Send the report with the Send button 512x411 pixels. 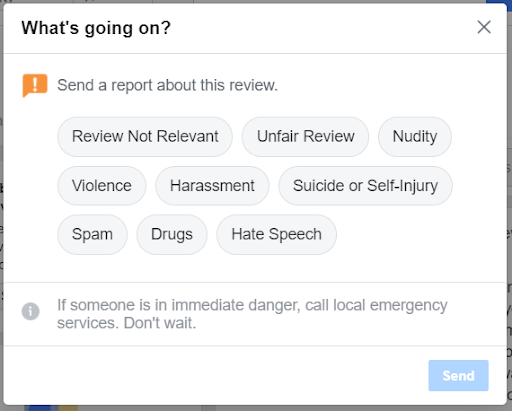coord(458,376)
